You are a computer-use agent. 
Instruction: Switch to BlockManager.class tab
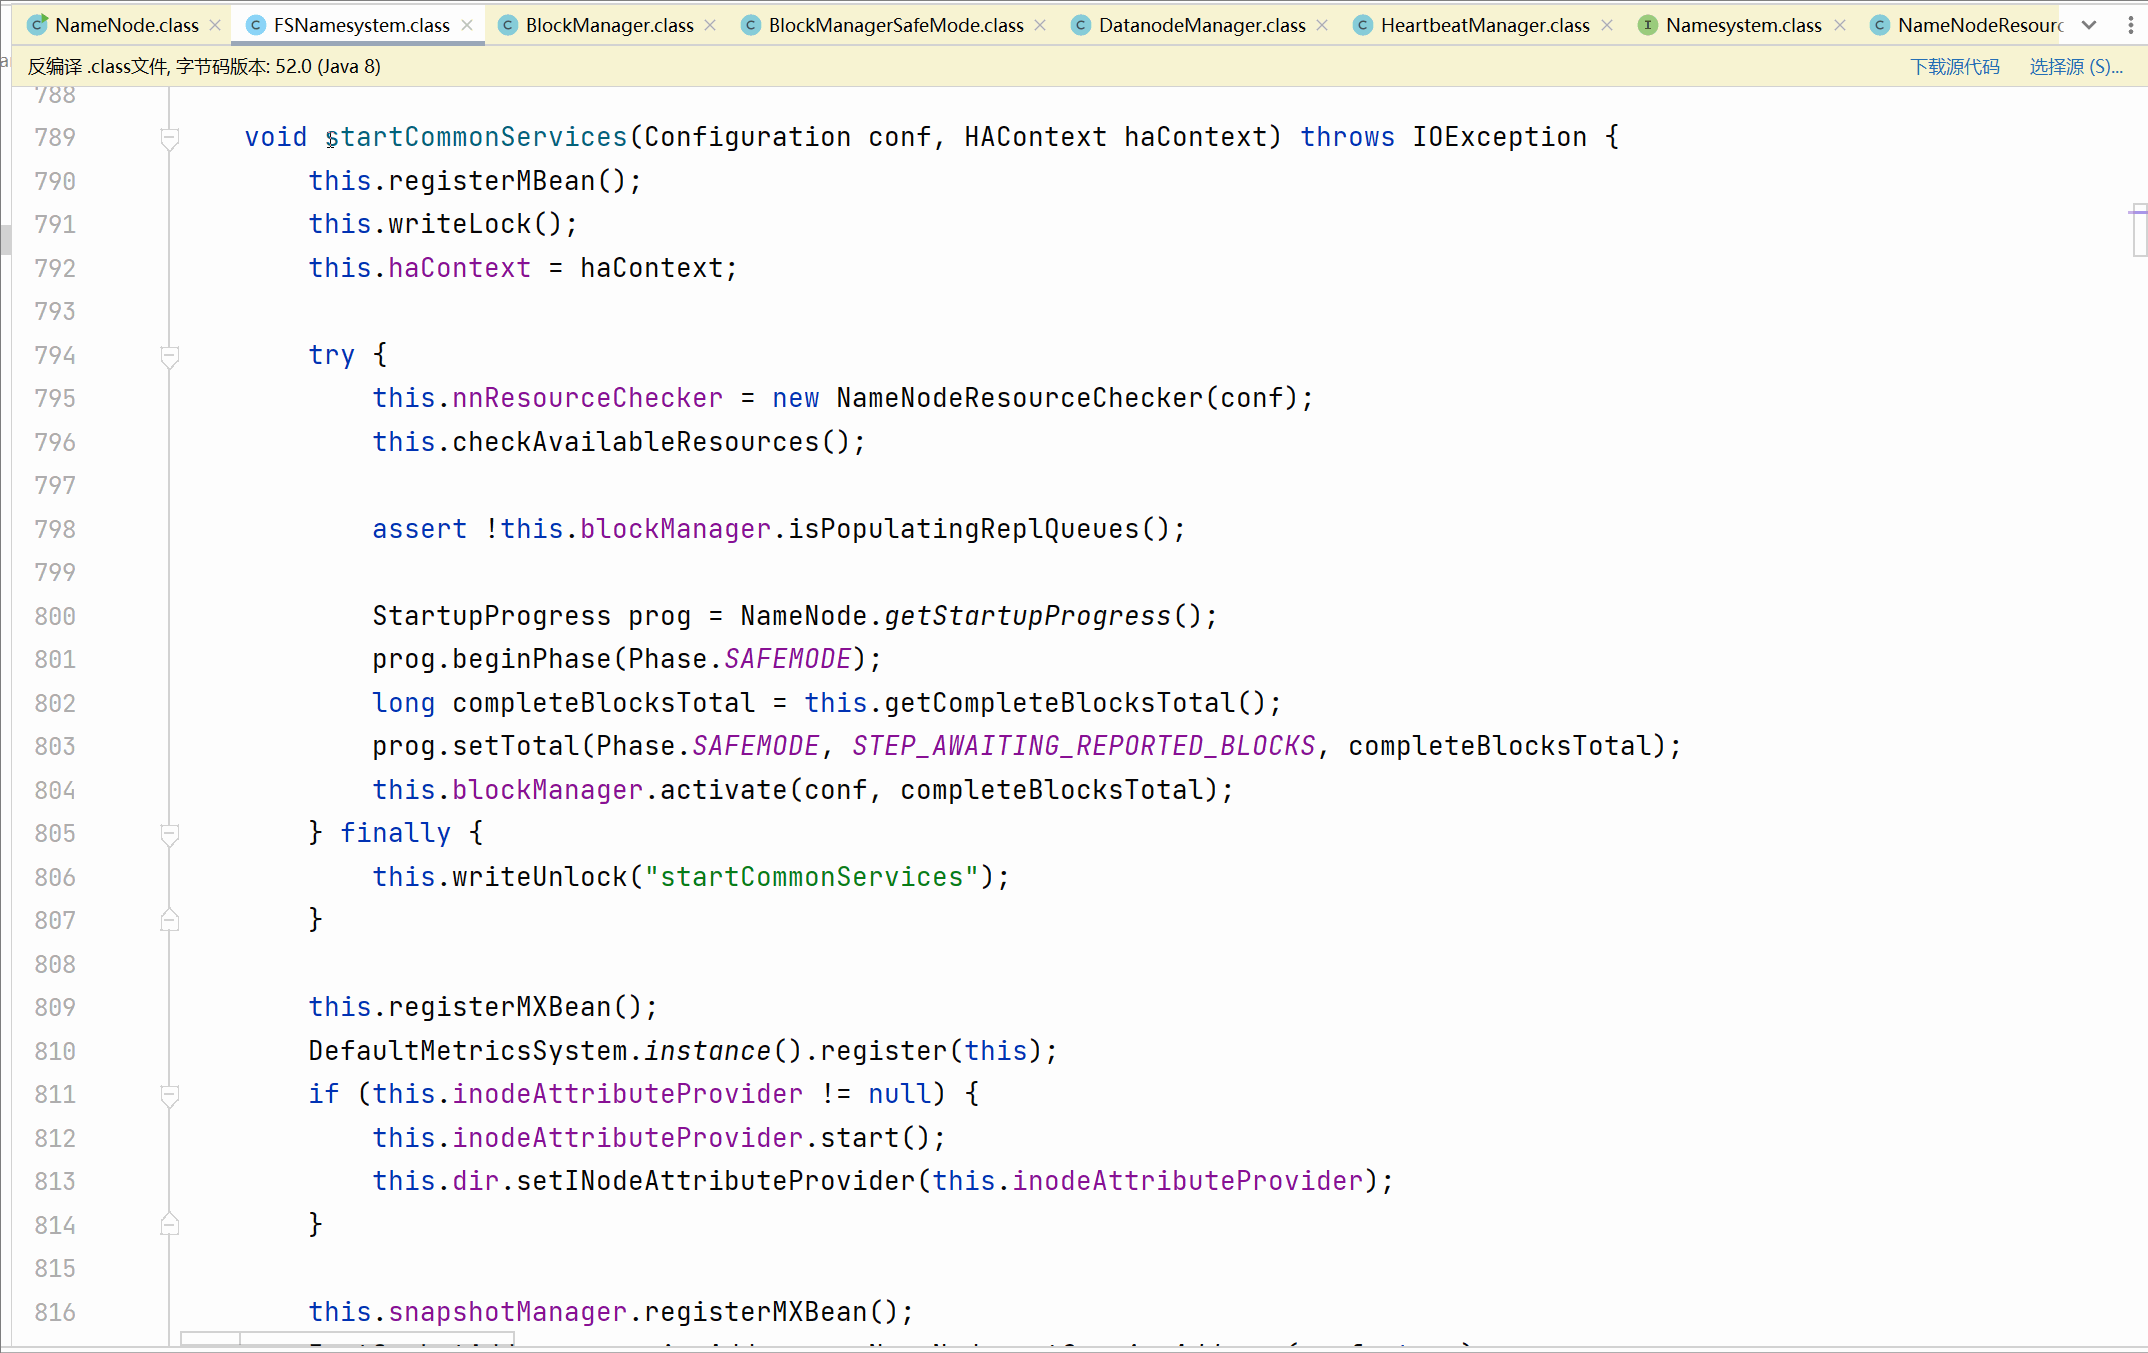tap(609, 25)
